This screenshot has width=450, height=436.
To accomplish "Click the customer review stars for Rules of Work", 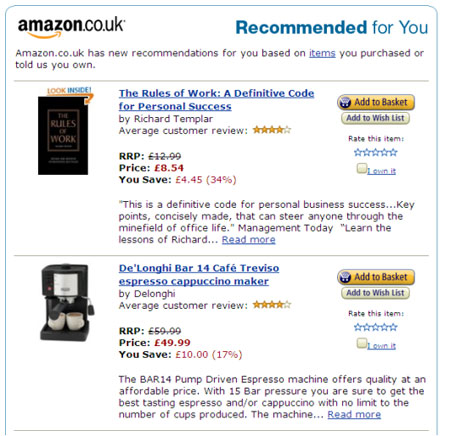I will 272,130.
